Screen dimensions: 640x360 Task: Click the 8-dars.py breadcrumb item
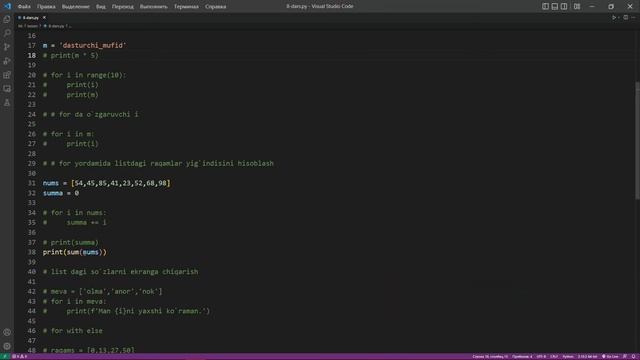click(x=54, y=26)
